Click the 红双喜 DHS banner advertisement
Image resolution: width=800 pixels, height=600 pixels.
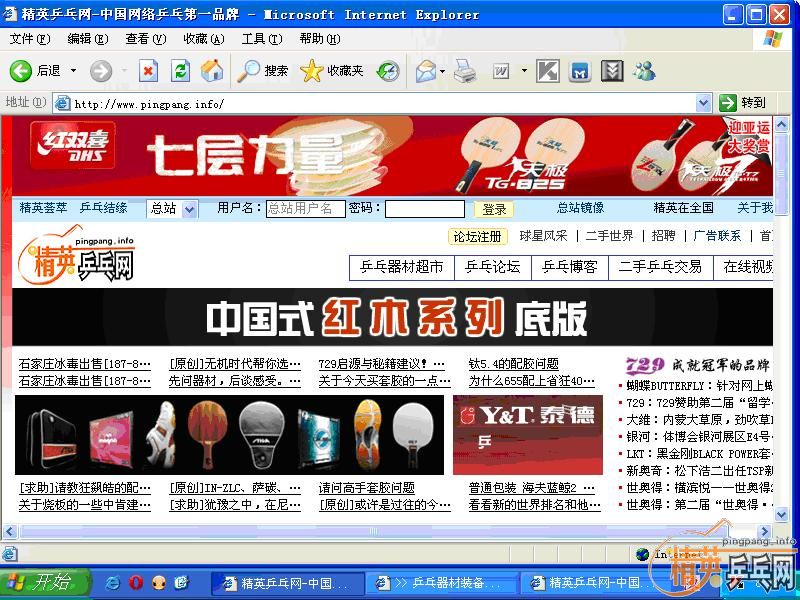[x=392, y=156]
